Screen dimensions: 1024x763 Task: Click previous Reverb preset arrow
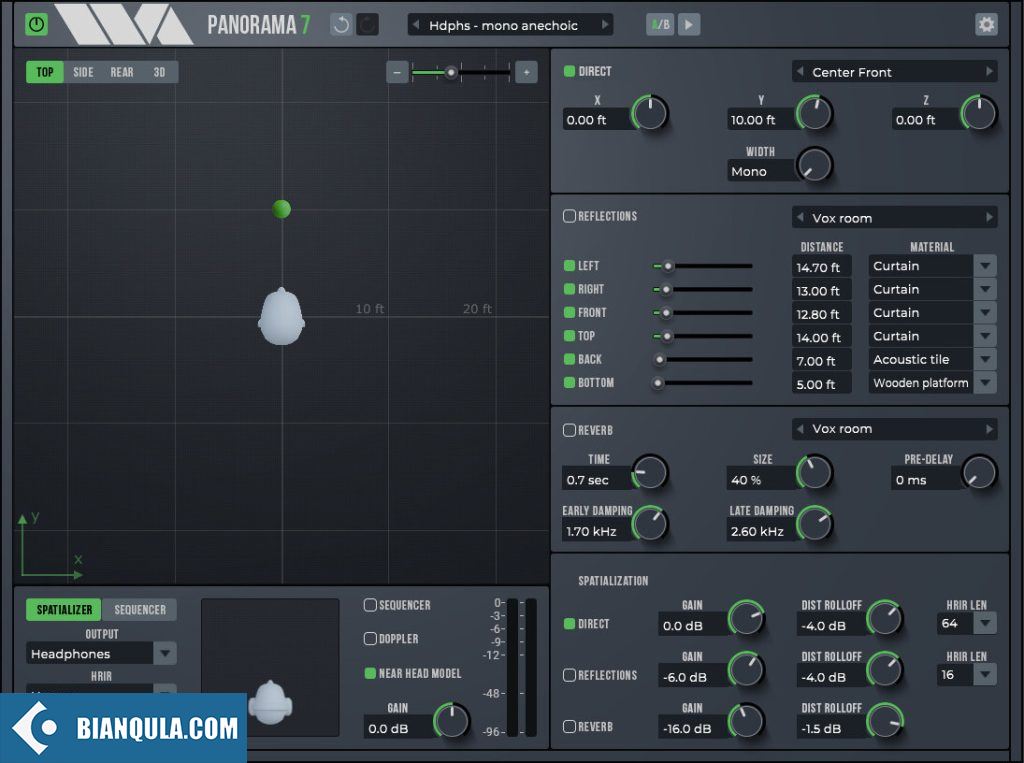point(800,429)
